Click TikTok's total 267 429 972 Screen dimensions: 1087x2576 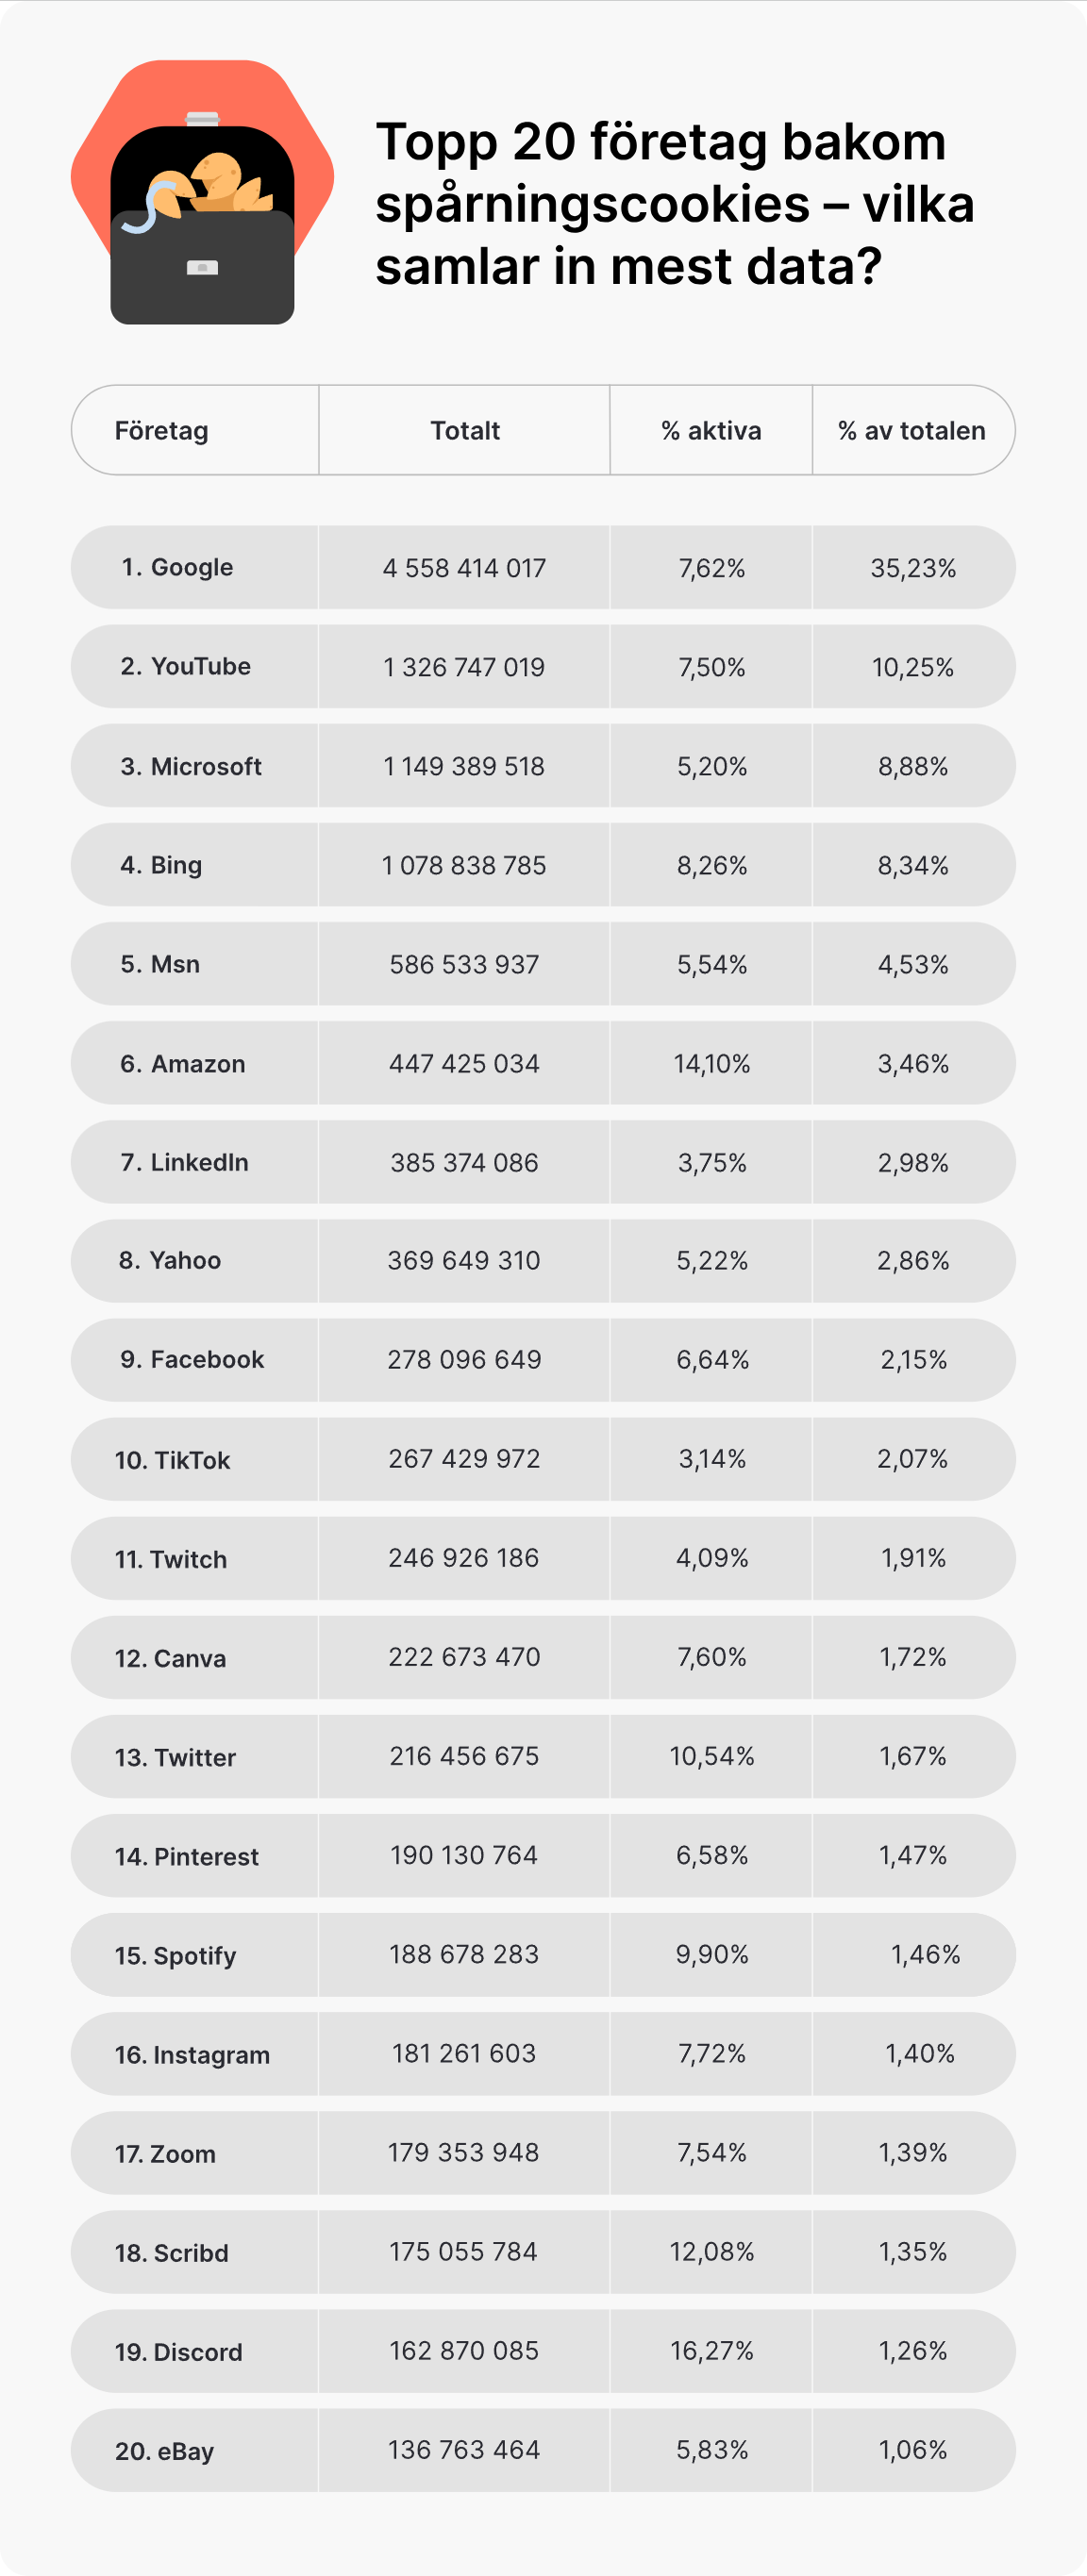(x=464, y=1459)
